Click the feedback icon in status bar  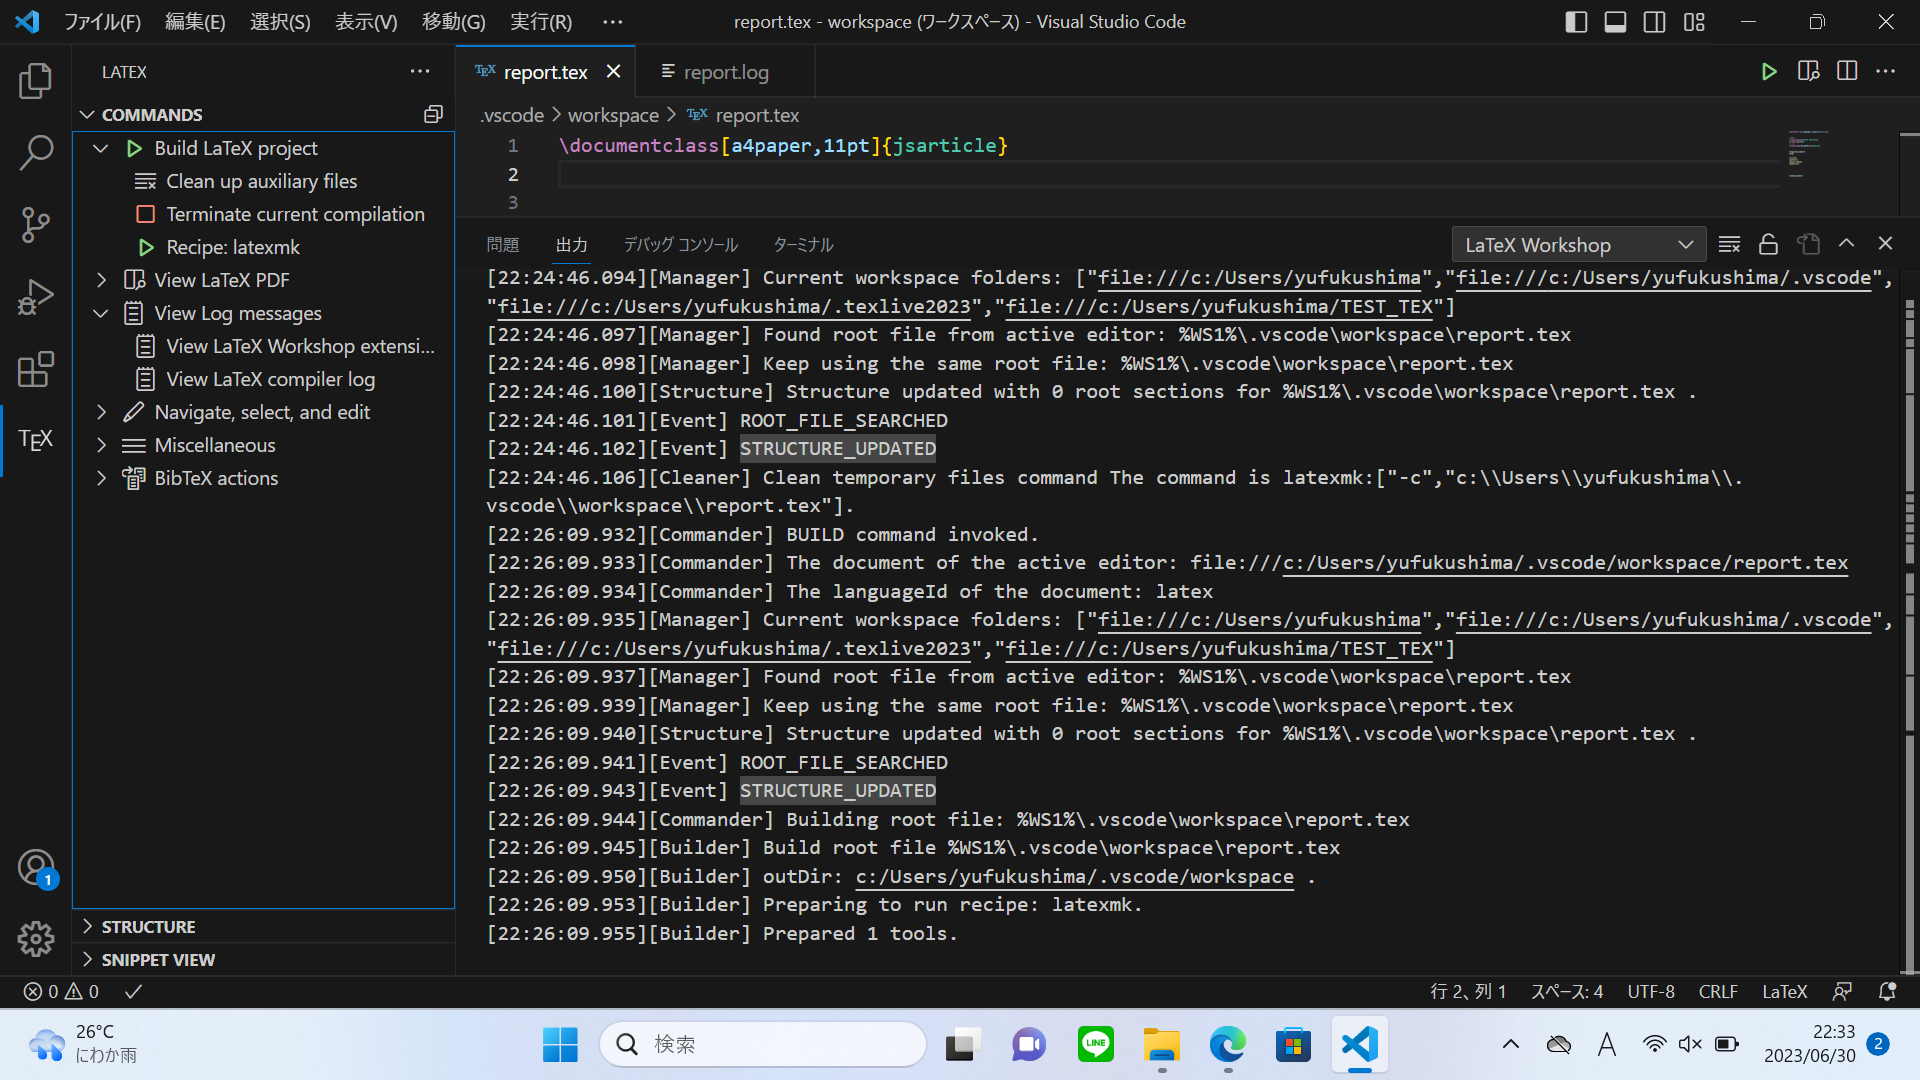1842,992
